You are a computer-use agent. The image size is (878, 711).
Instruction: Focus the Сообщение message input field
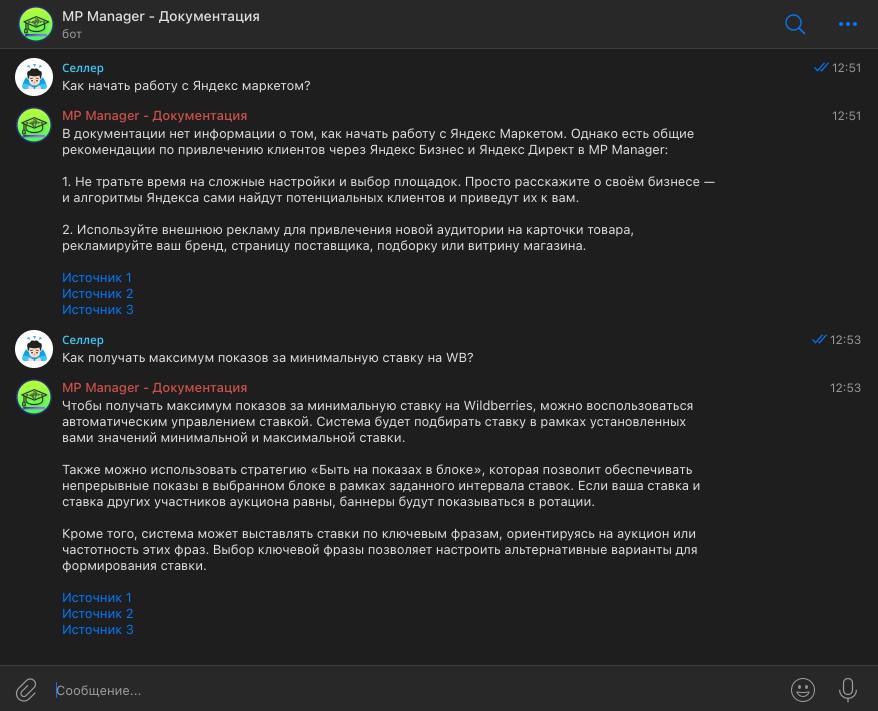click(400, 690)
